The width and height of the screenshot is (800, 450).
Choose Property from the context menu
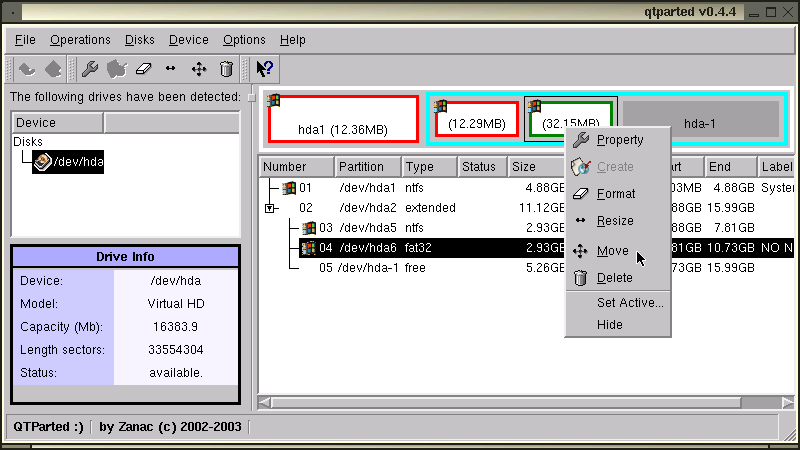(x=618, y=140)
